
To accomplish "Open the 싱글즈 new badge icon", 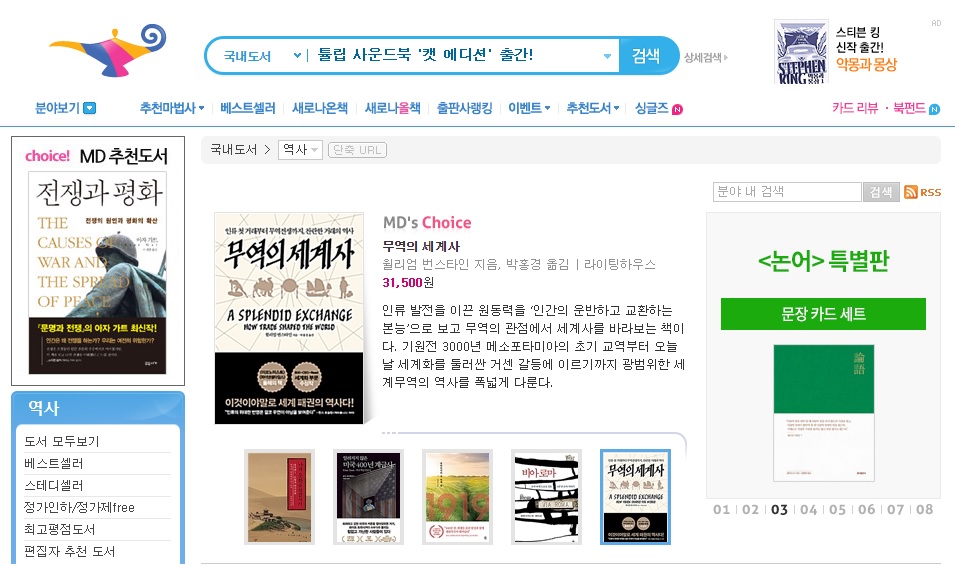I will [677, 109].
